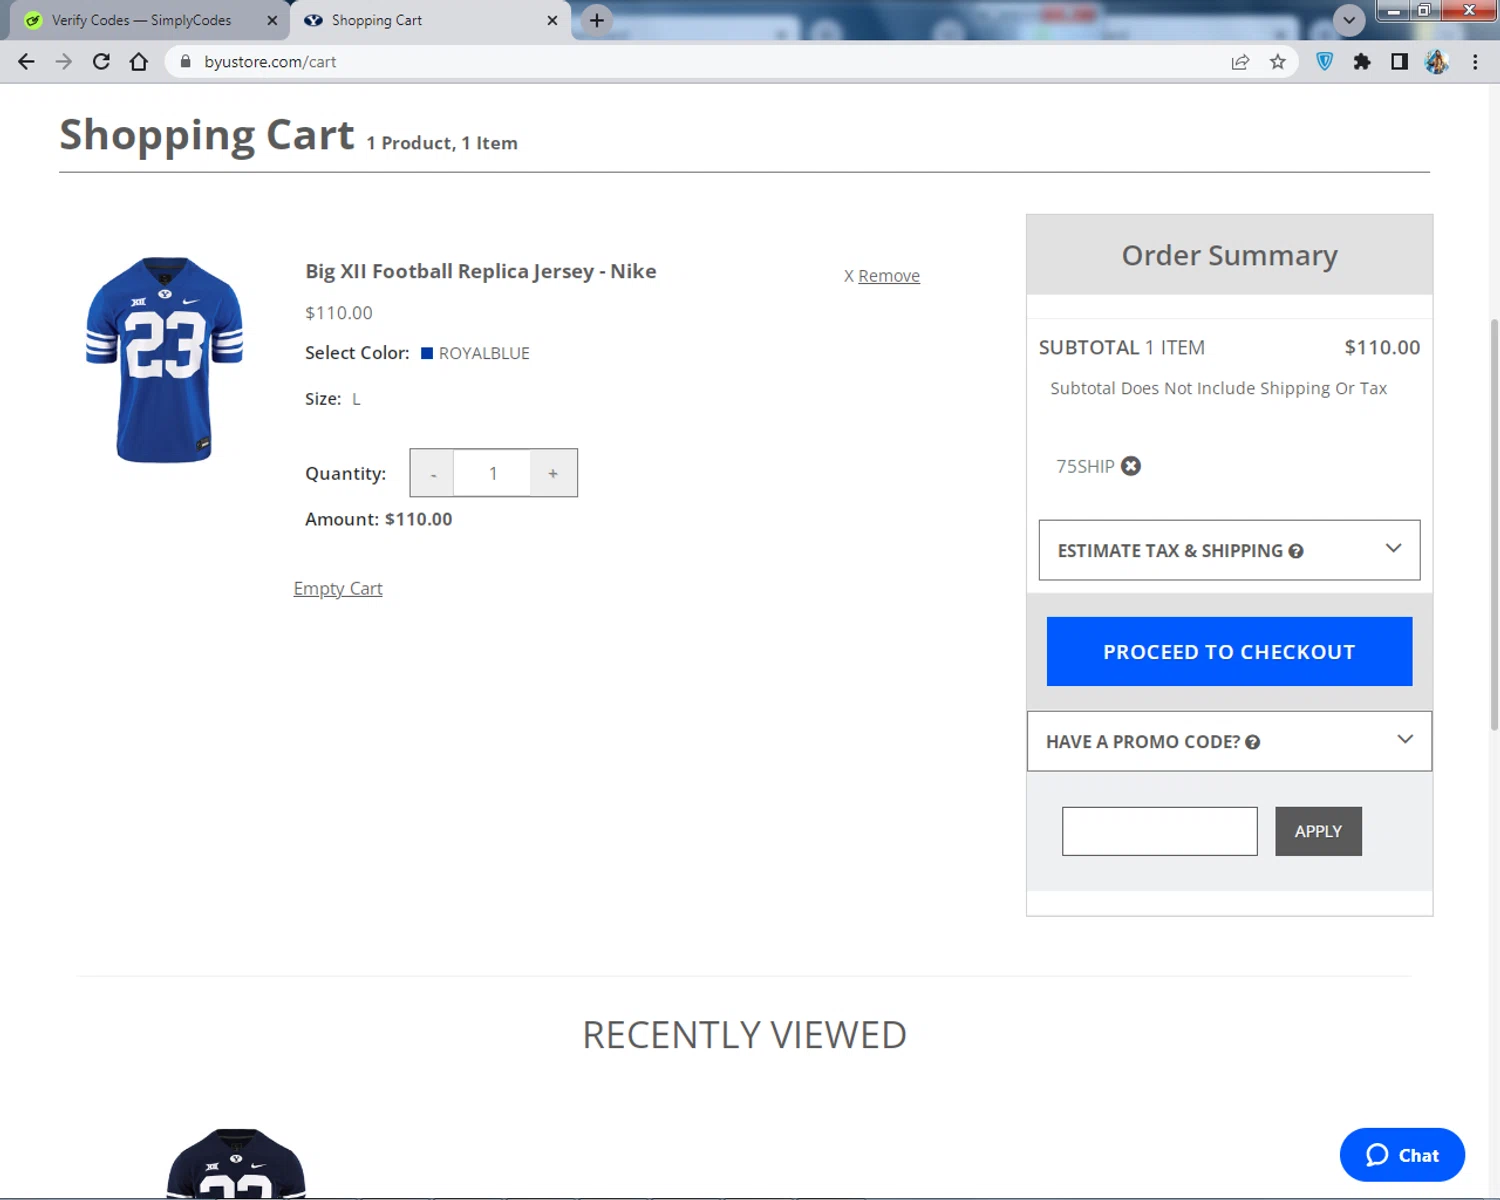Click the Empty Cart link
This screenshot has width=1500, height=1200.
[338, 589]
